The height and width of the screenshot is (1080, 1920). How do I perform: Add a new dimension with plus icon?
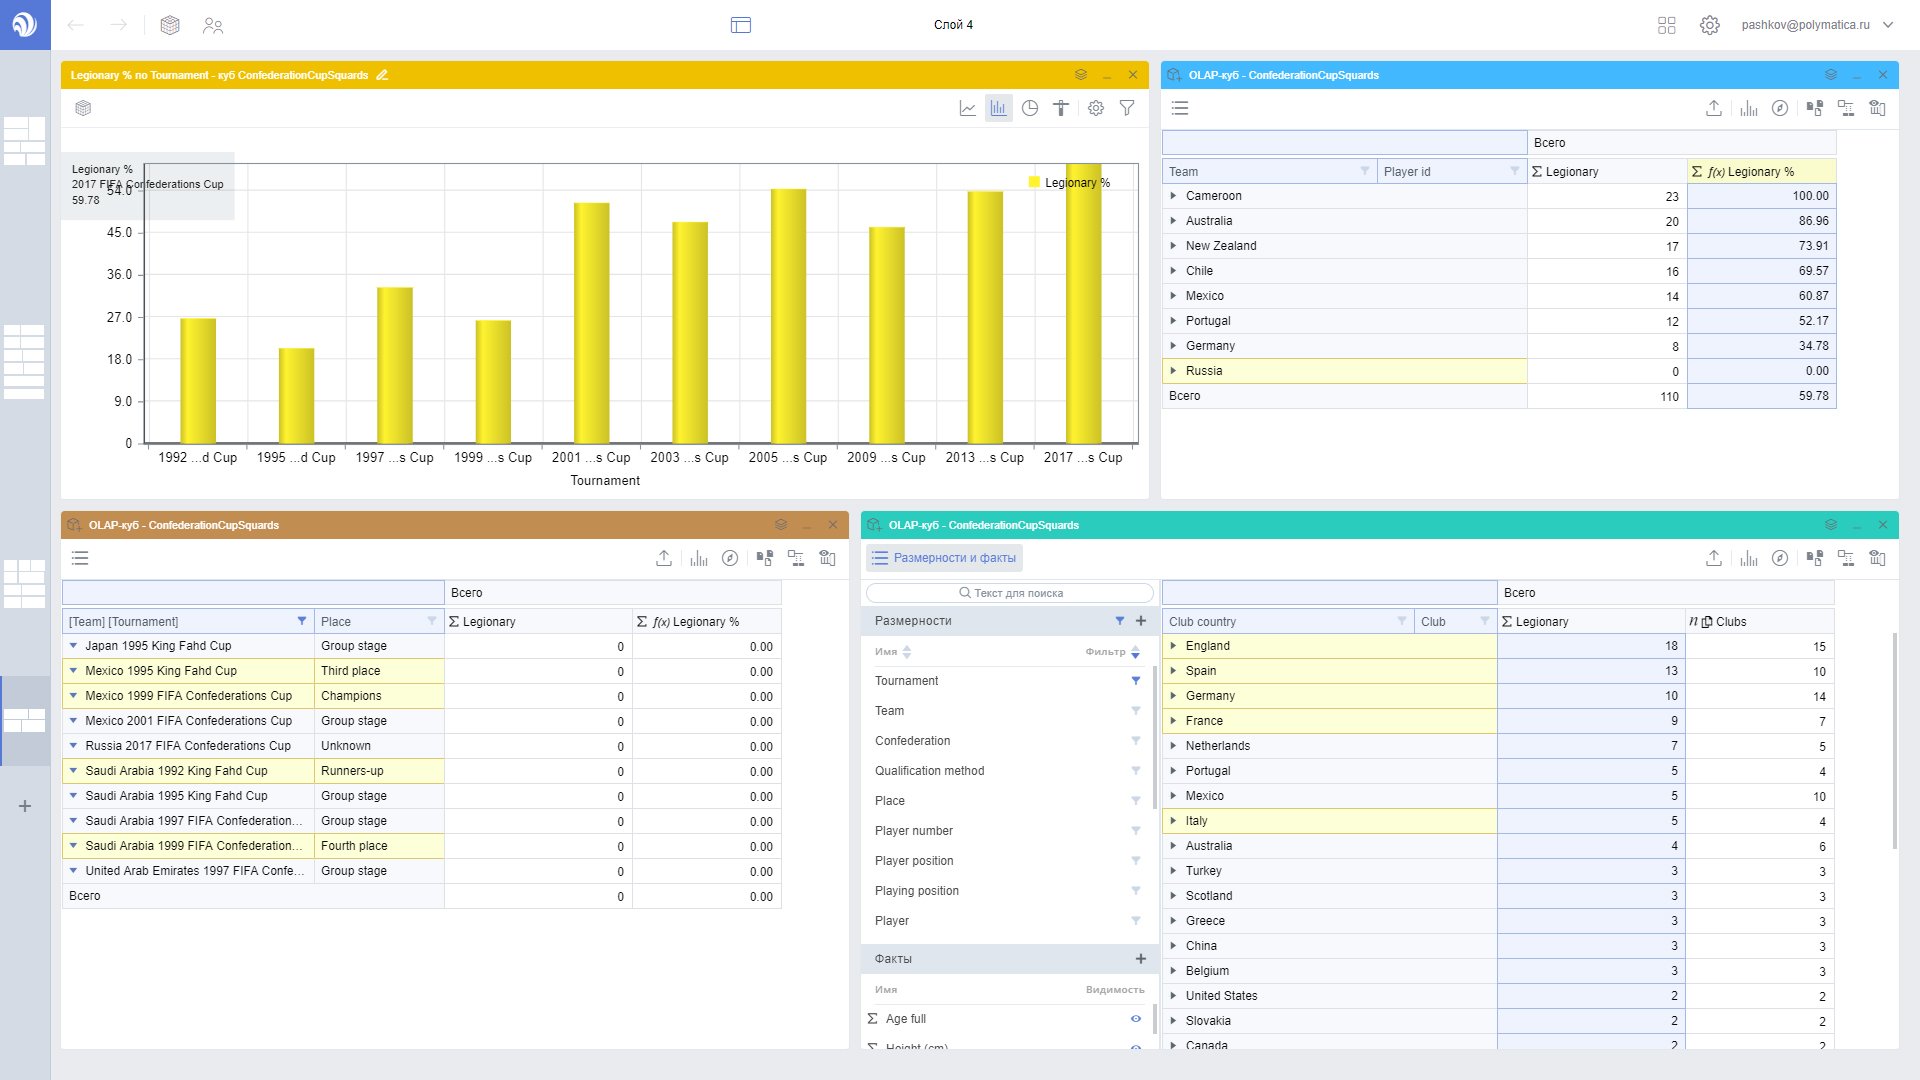1141,621
